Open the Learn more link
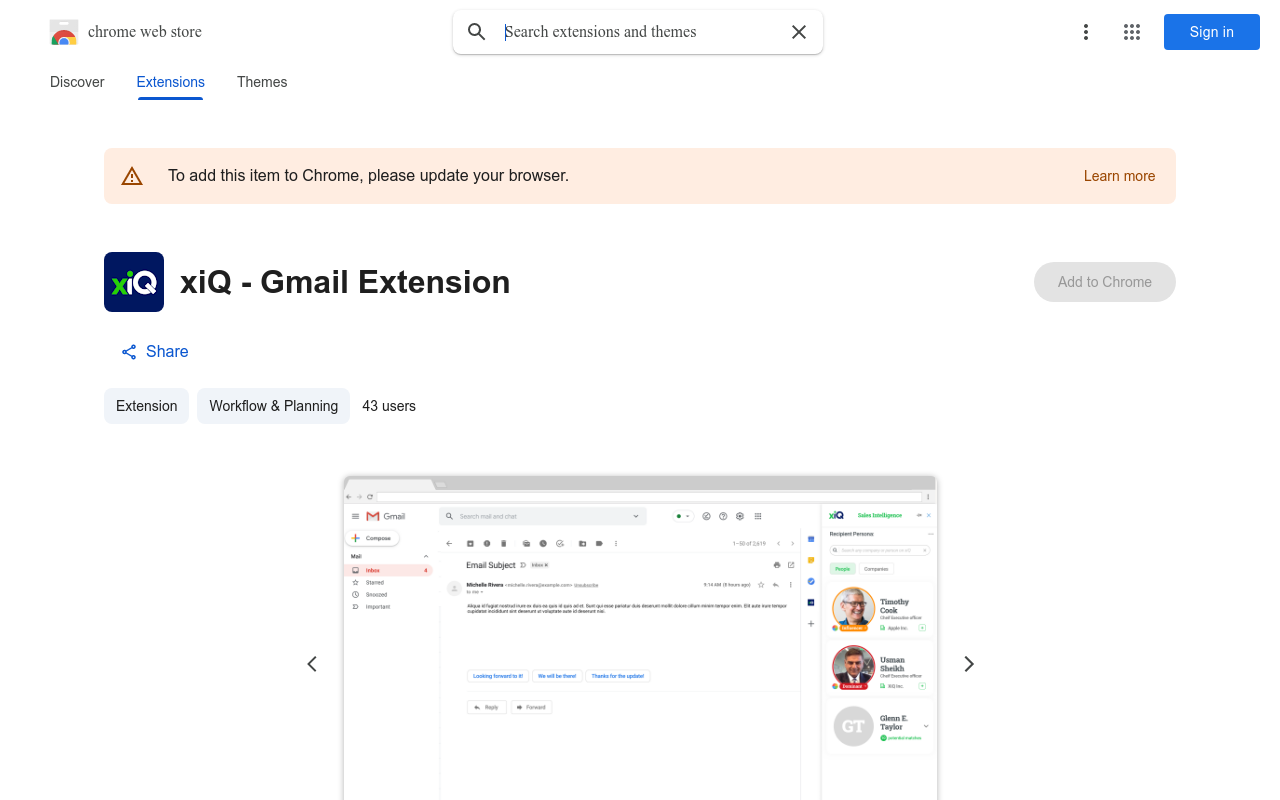This screenshot has height=800, width=1280. coord(1119,176)
